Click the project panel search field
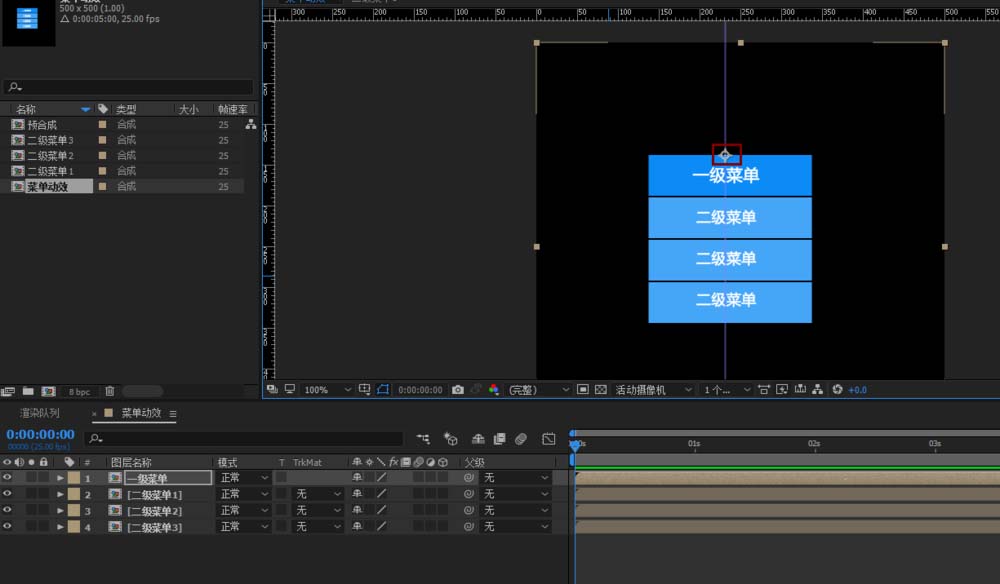Screen dimensions: 1000x584 point(128,87)
